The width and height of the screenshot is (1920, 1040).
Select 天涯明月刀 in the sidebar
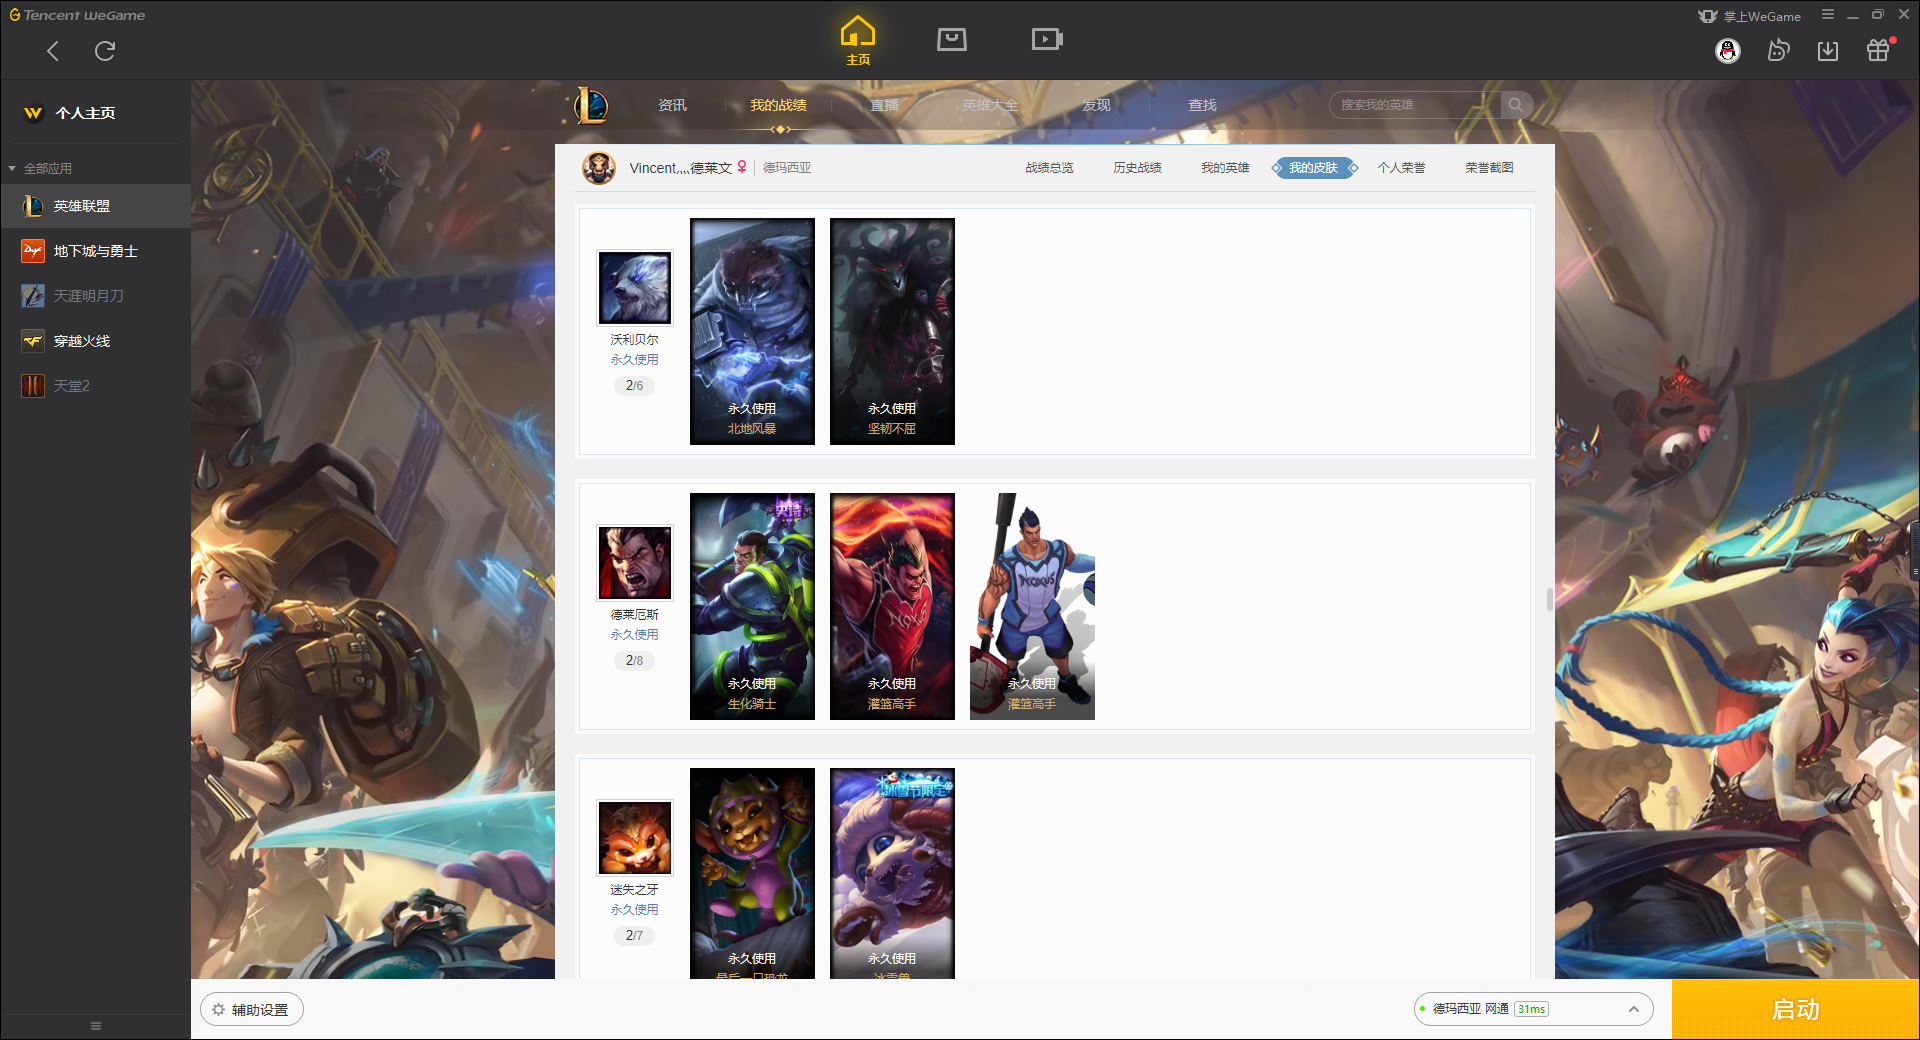95,296
